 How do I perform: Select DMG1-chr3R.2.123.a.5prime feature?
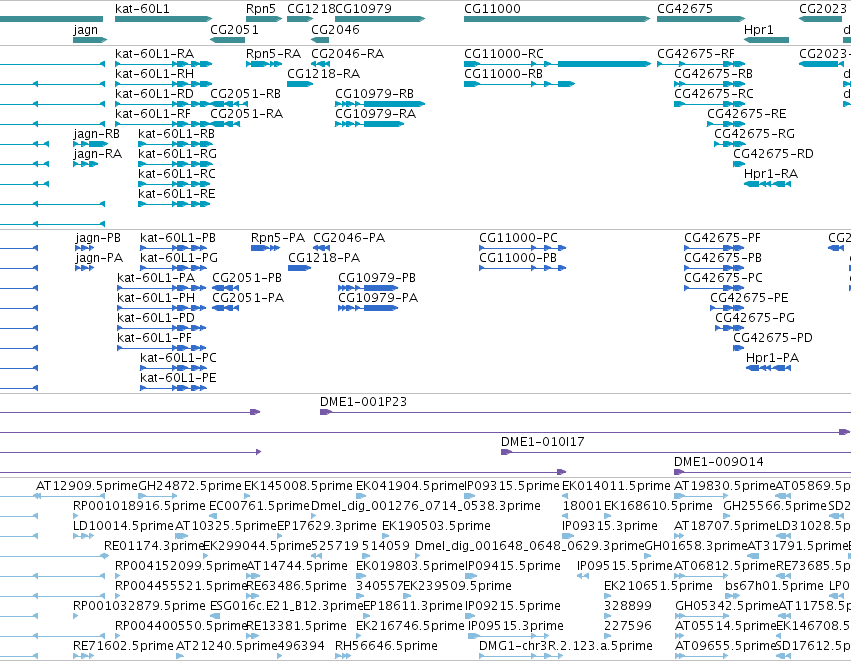click(x=522, y=656)
